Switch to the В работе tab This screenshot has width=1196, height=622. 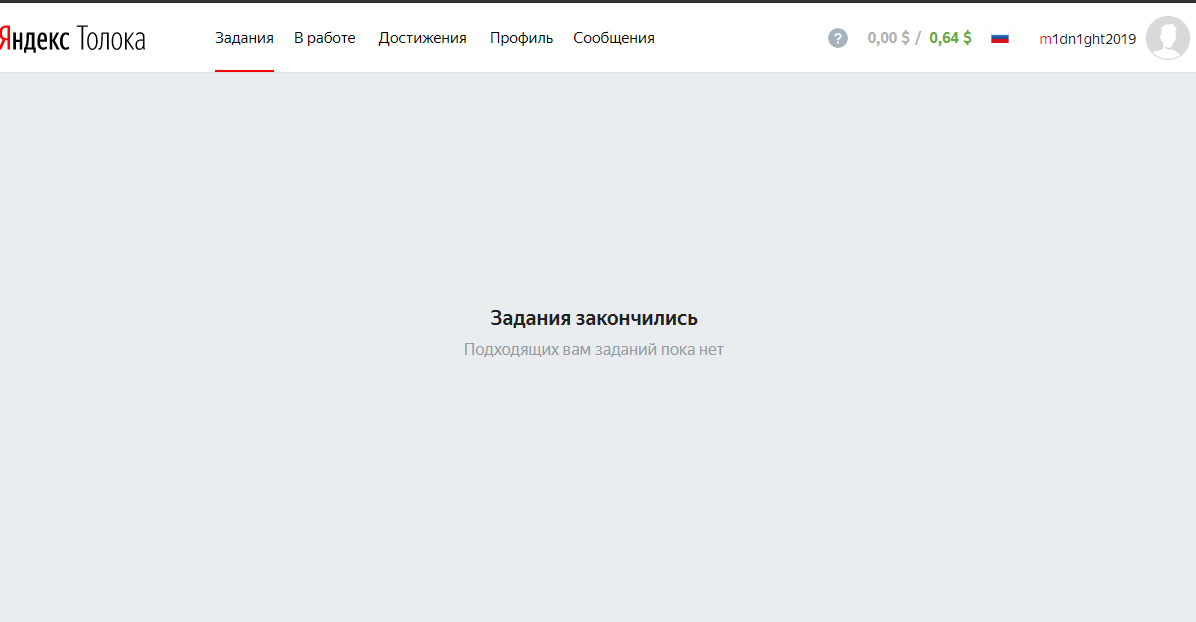tap(324, 38)
